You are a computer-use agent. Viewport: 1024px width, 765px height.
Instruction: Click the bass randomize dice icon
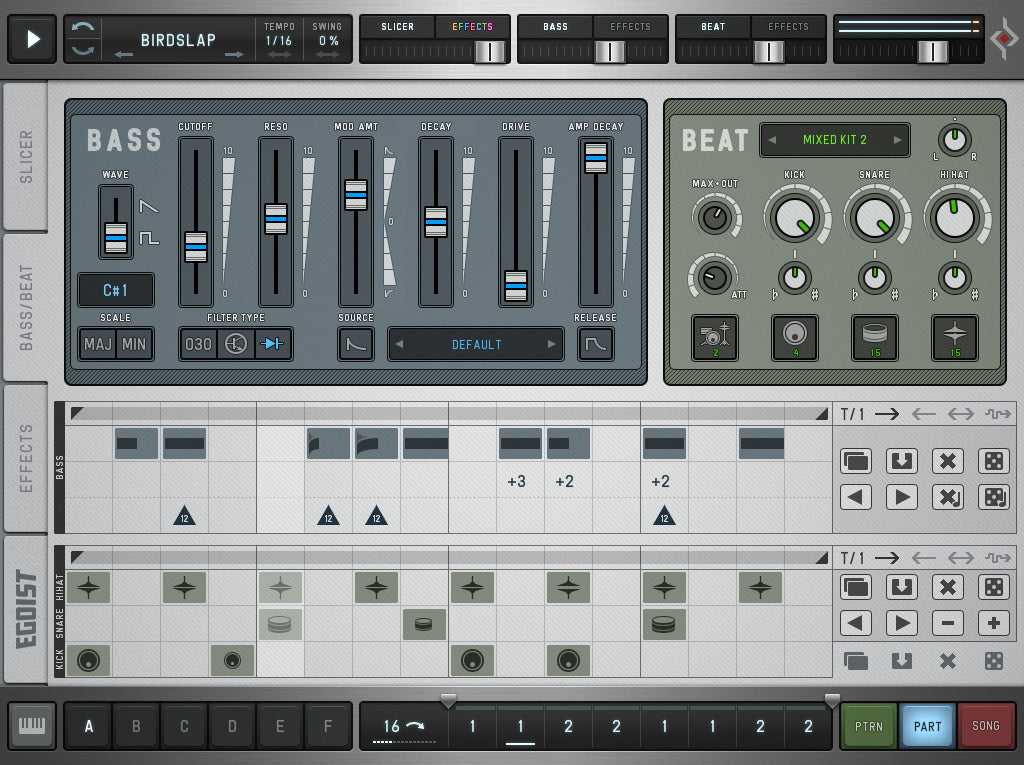click(993, 461)
